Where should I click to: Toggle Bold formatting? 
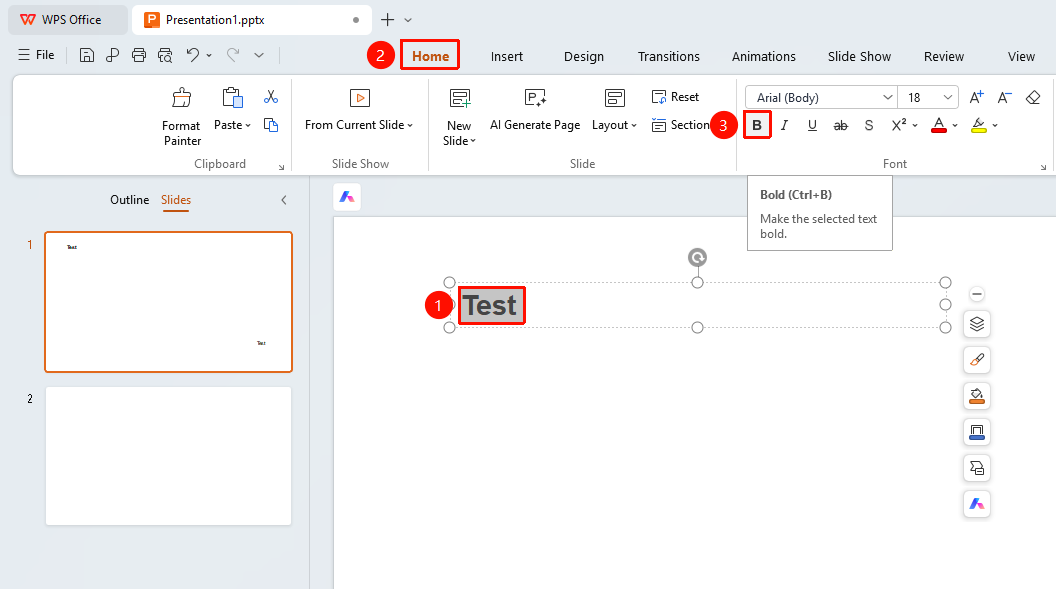click(x=757, y=125)
